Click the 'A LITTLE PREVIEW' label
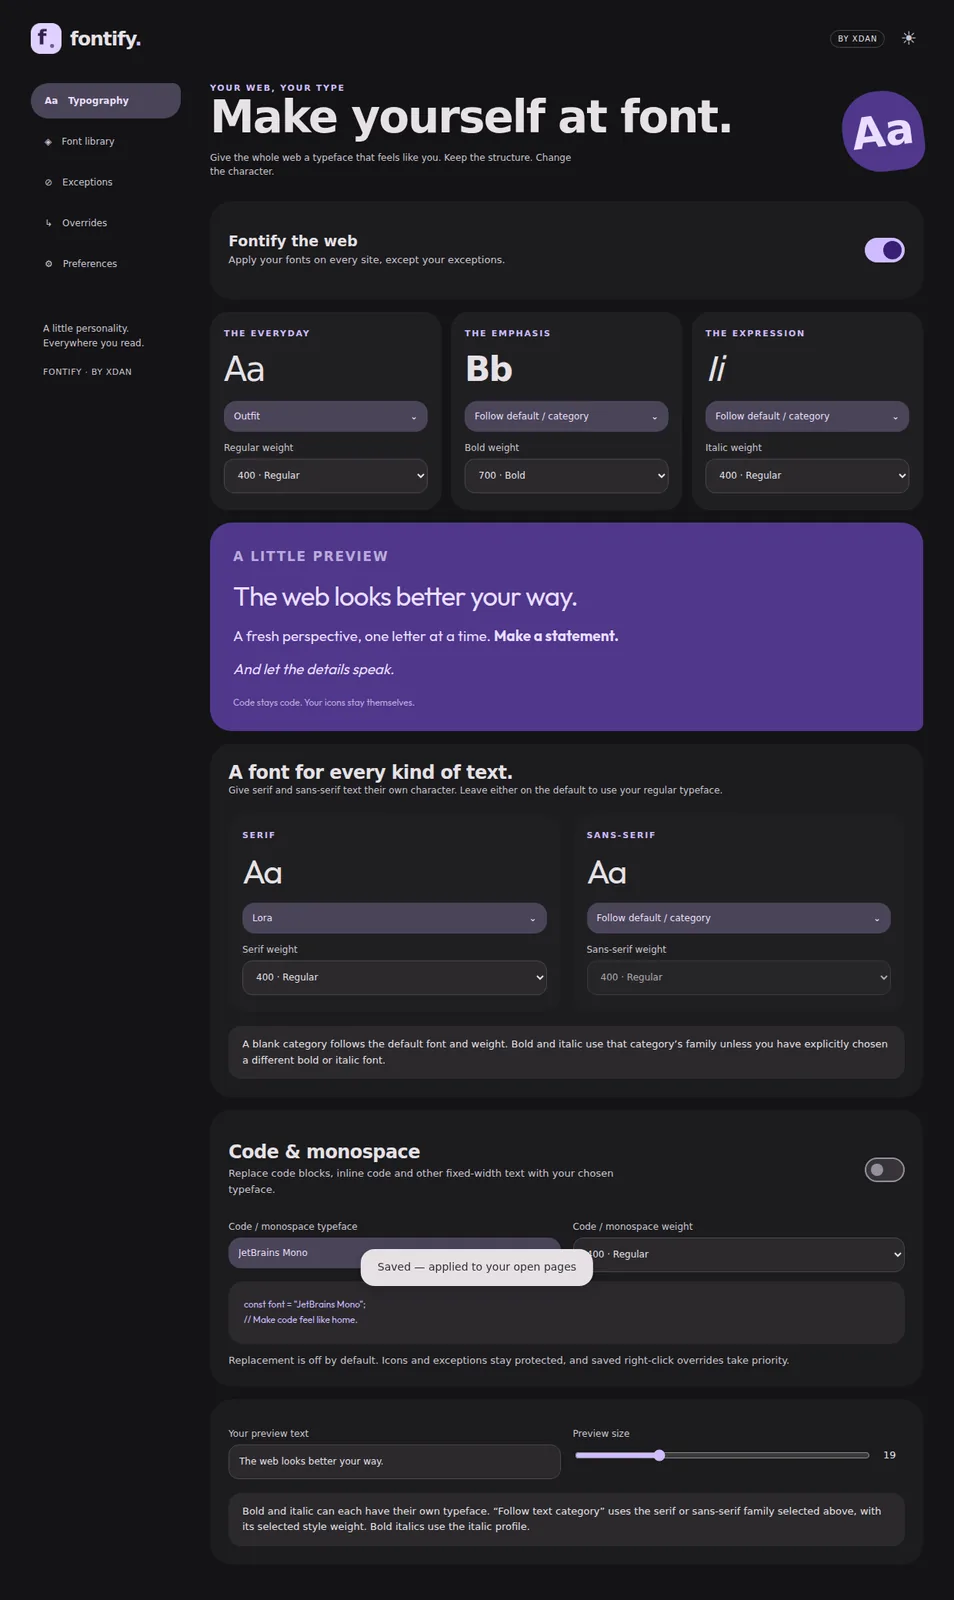 pyautogui.click(x=311, y=556)
